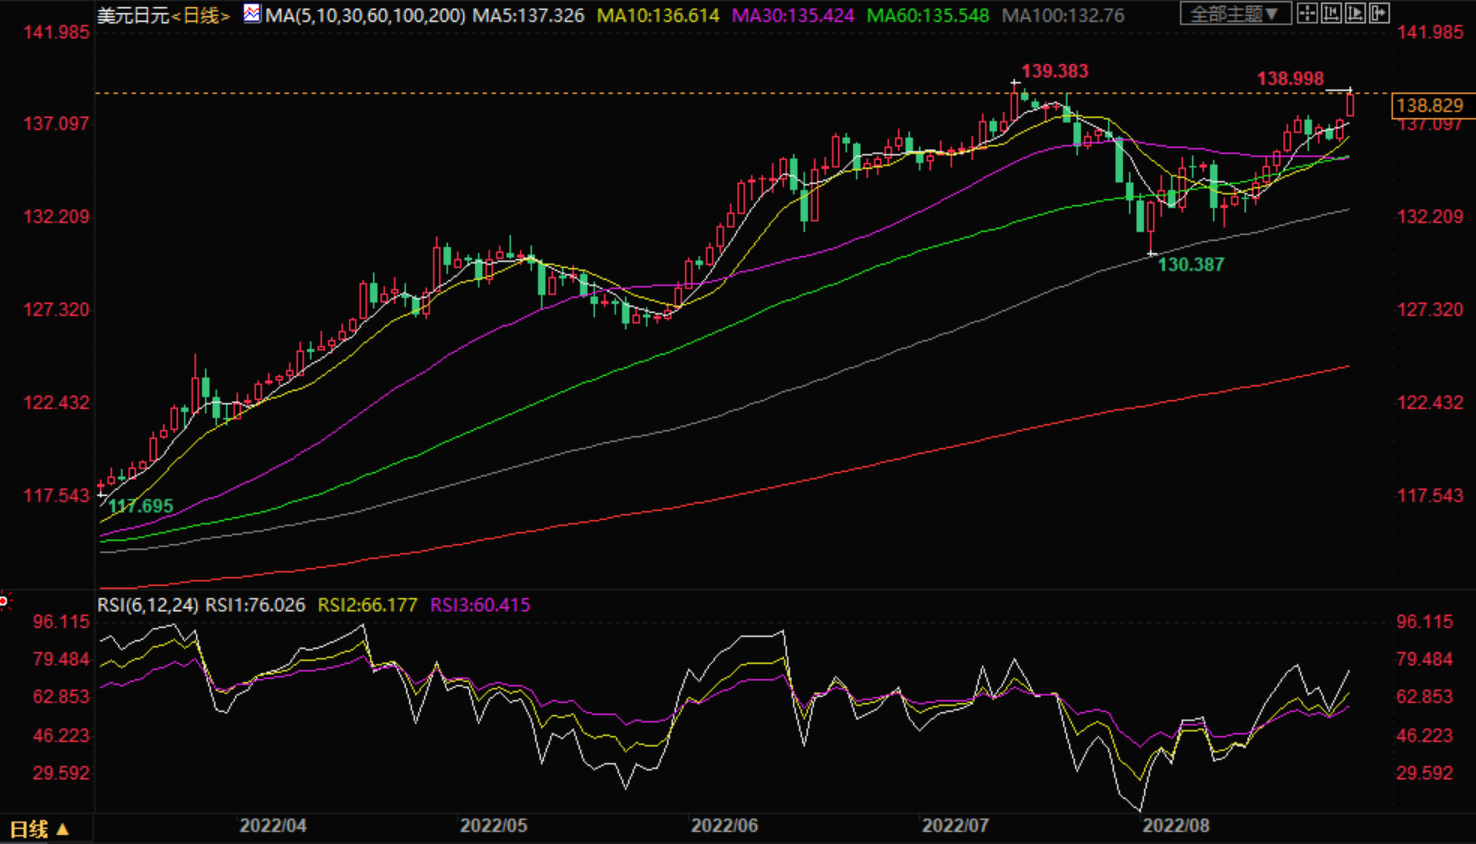
Task: Click the RSI3:60.415 value
Action: (480, 605)
